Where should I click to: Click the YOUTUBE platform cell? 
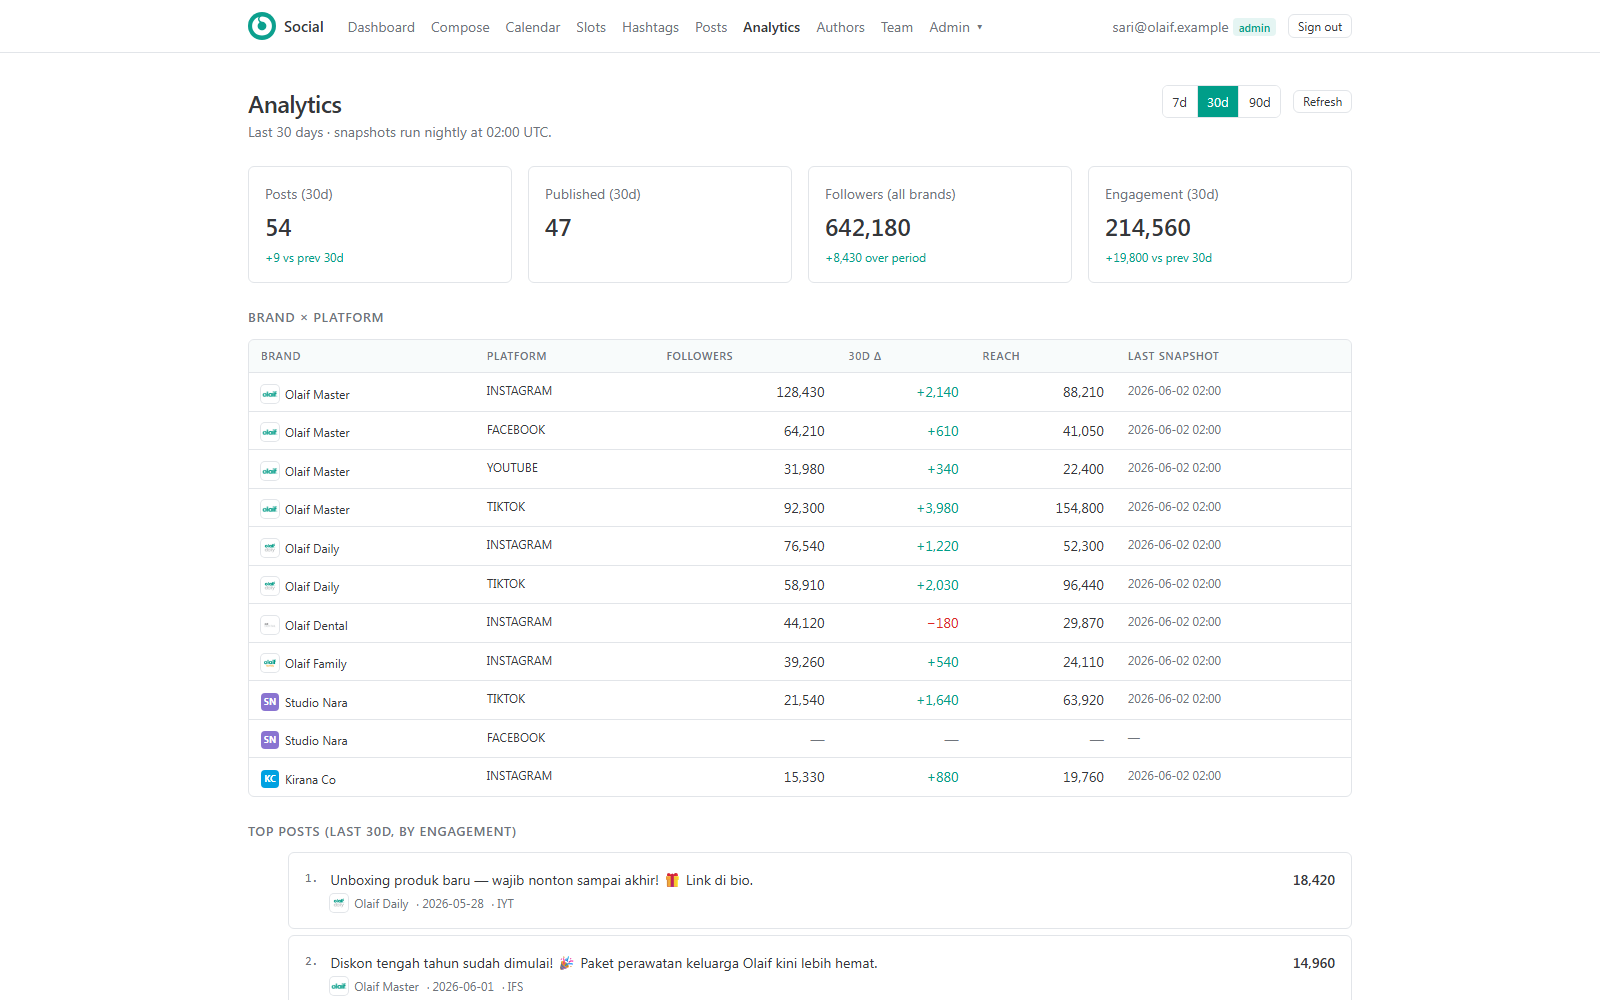[512, 468]
